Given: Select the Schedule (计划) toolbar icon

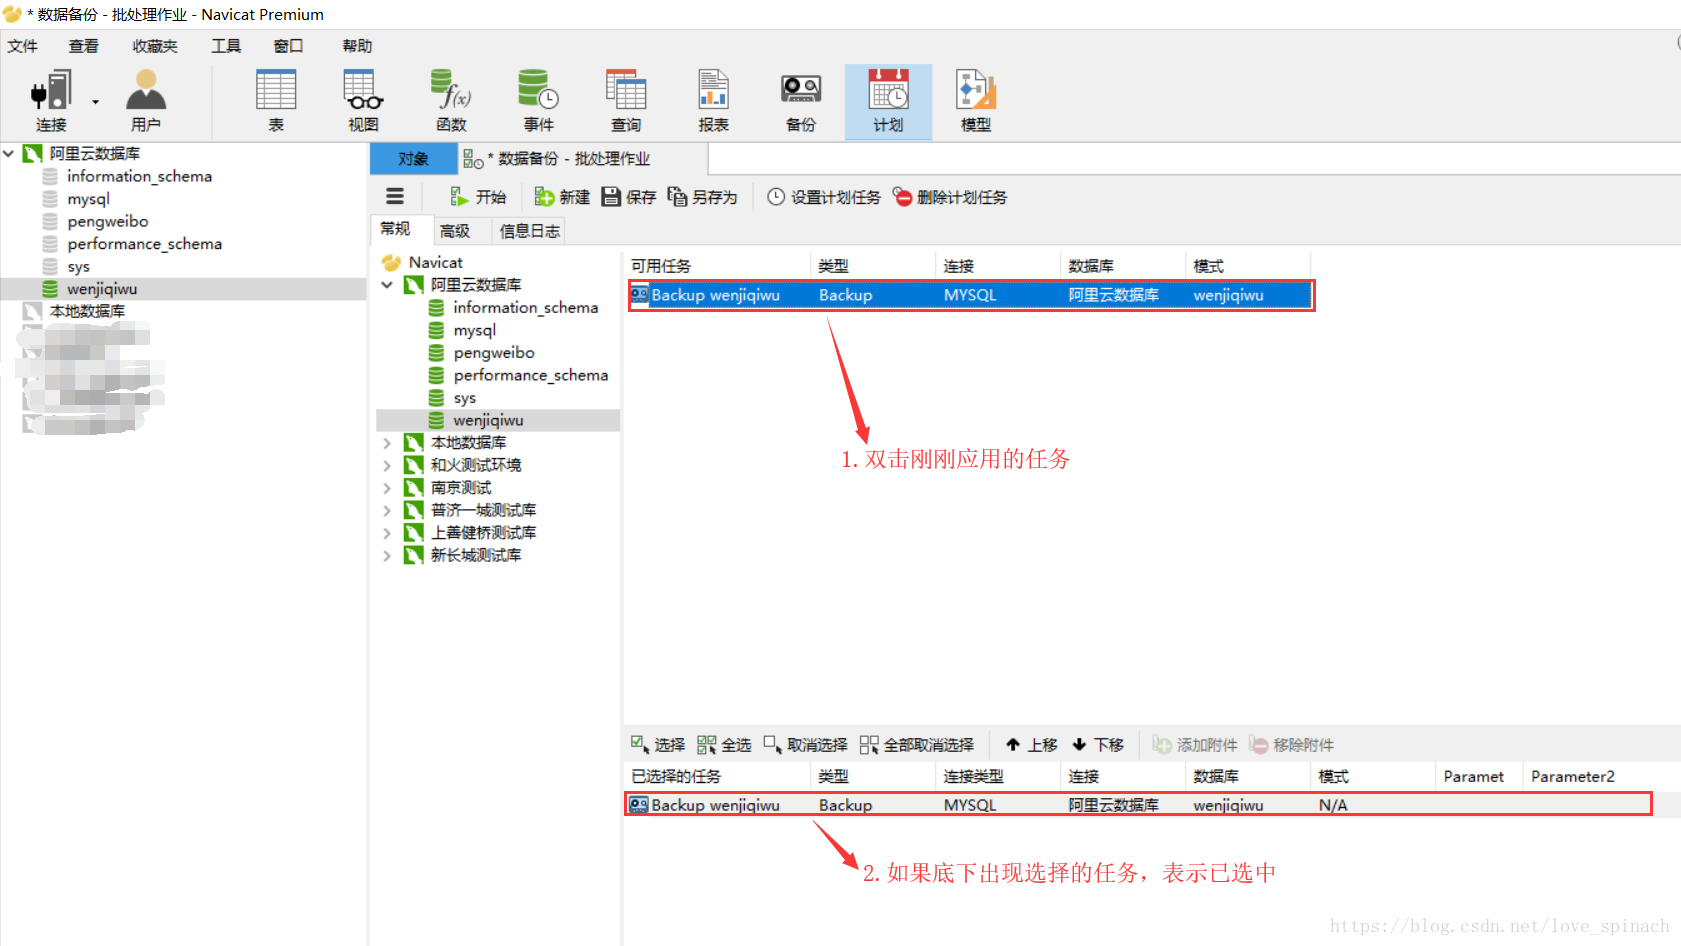Looking at the screenshot, I should 888,101.
